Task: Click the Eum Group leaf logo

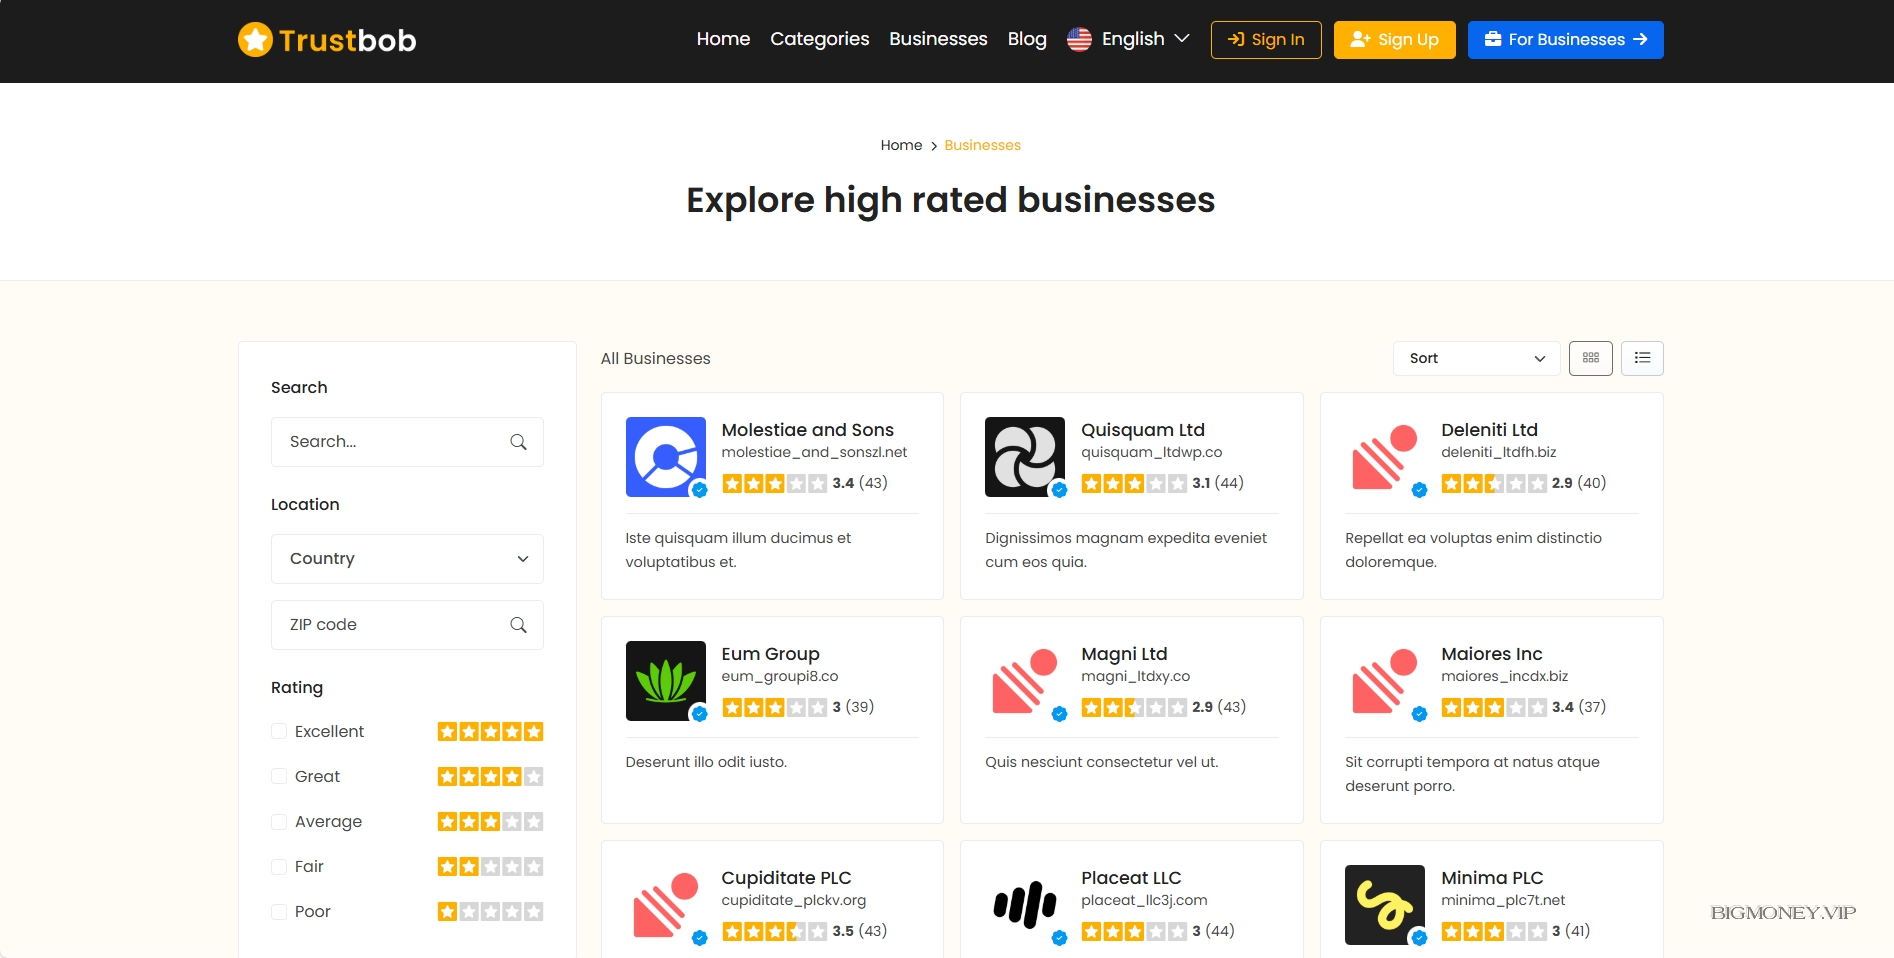Action: coord(665,681)
